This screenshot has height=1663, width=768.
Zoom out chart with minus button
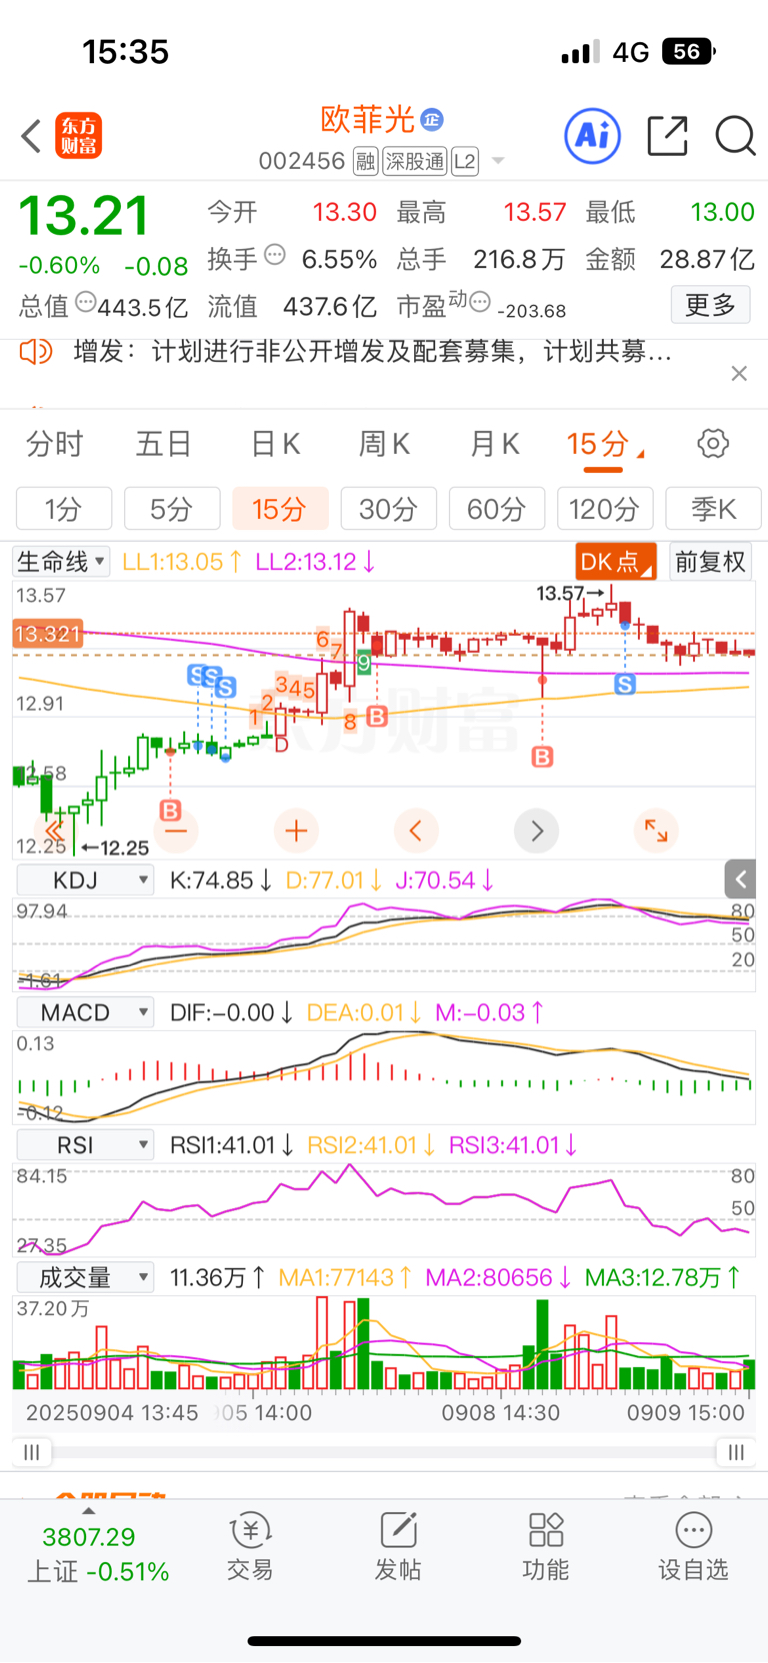tap(176, 831)
